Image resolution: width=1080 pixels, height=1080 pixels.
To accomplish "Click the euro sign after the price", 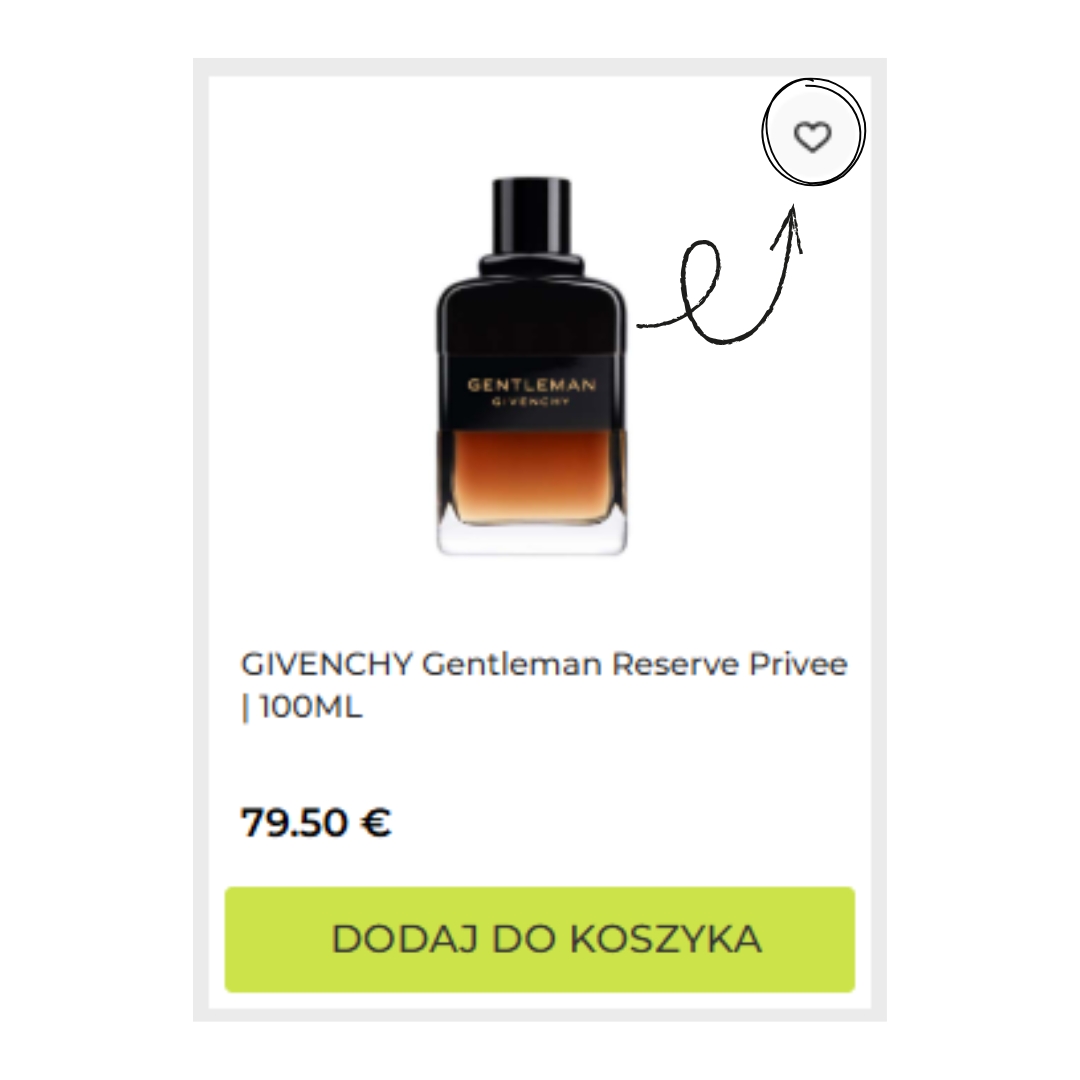I will [376, 822].
